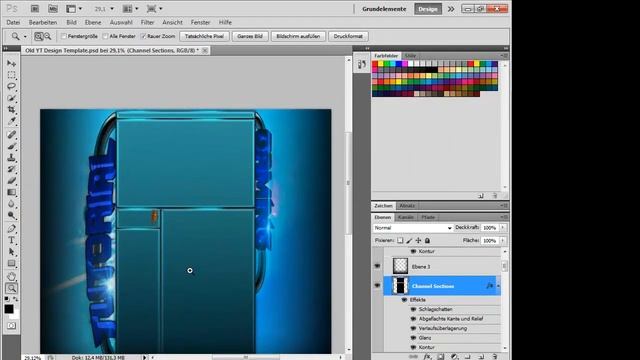Screen dimensions: 640x360
Task: Open the Deckkraft opacity slider arrow
Action: pyautogui.click(x=503, y=228)
